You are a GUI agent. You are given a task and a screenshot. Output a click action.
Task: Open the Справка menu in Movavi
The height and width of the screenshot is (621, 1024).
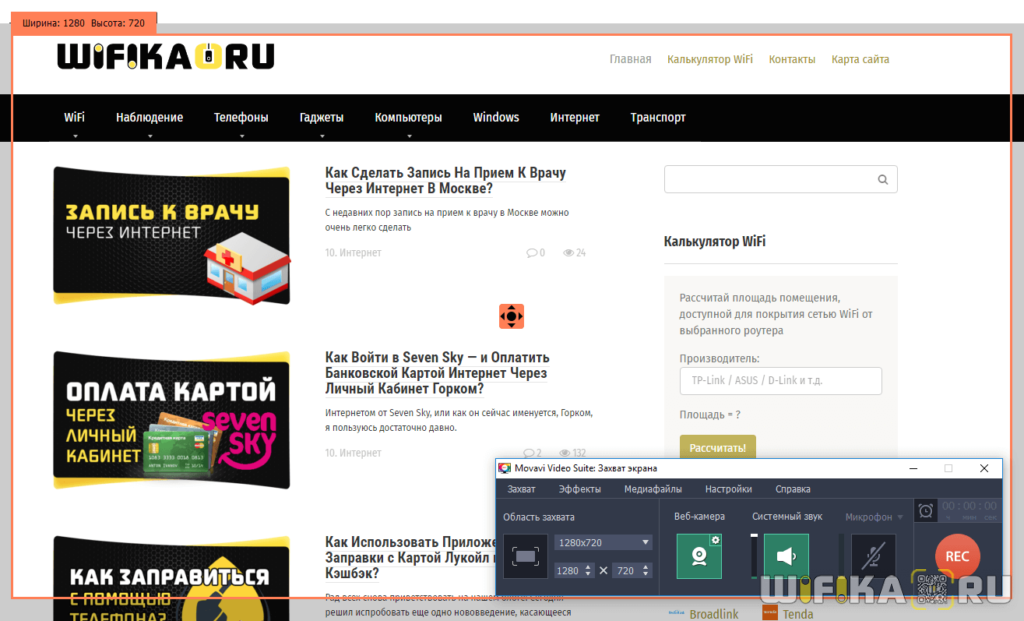(x=793, y=489)
